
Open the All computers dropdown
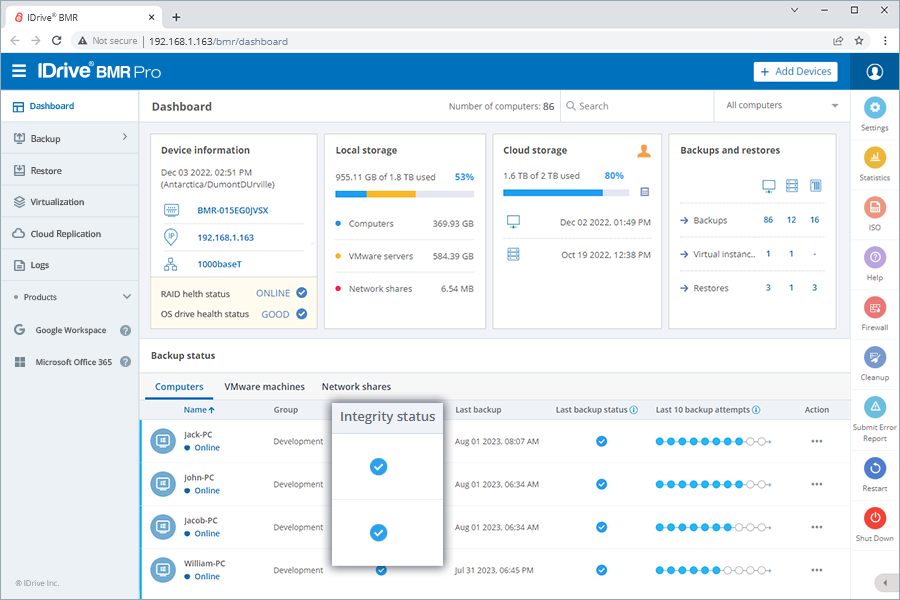click(x=782, y=106)
